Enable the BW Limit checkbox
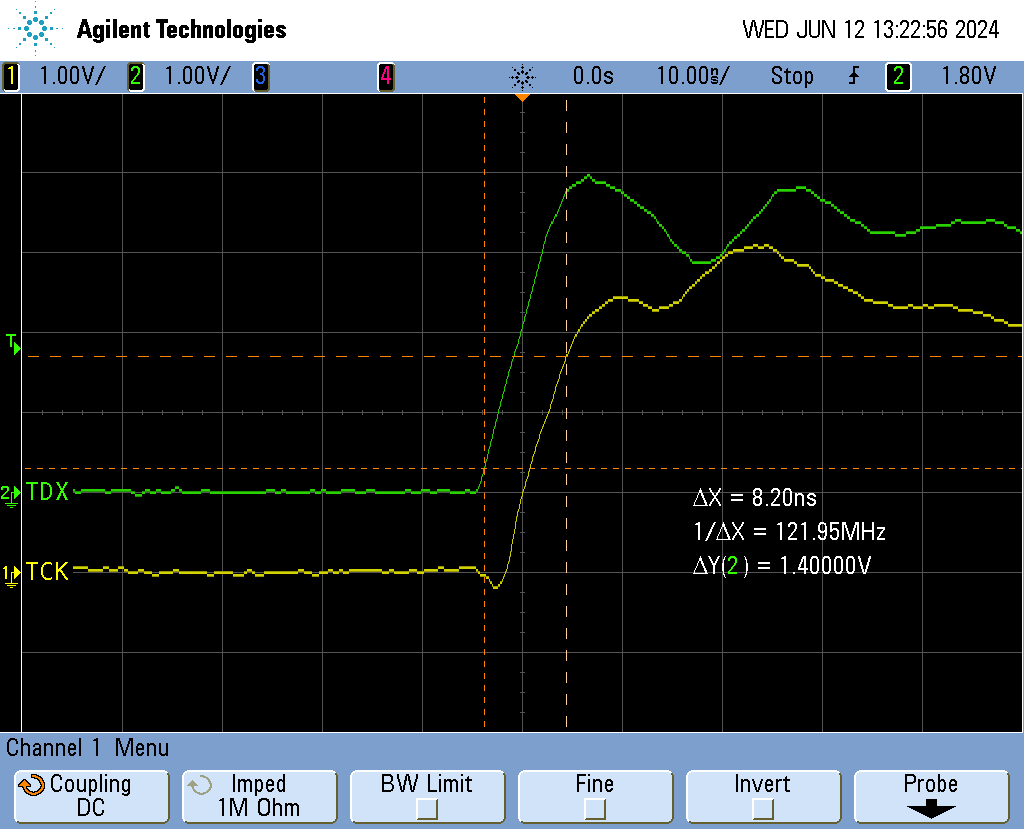 tap(427, 808)
